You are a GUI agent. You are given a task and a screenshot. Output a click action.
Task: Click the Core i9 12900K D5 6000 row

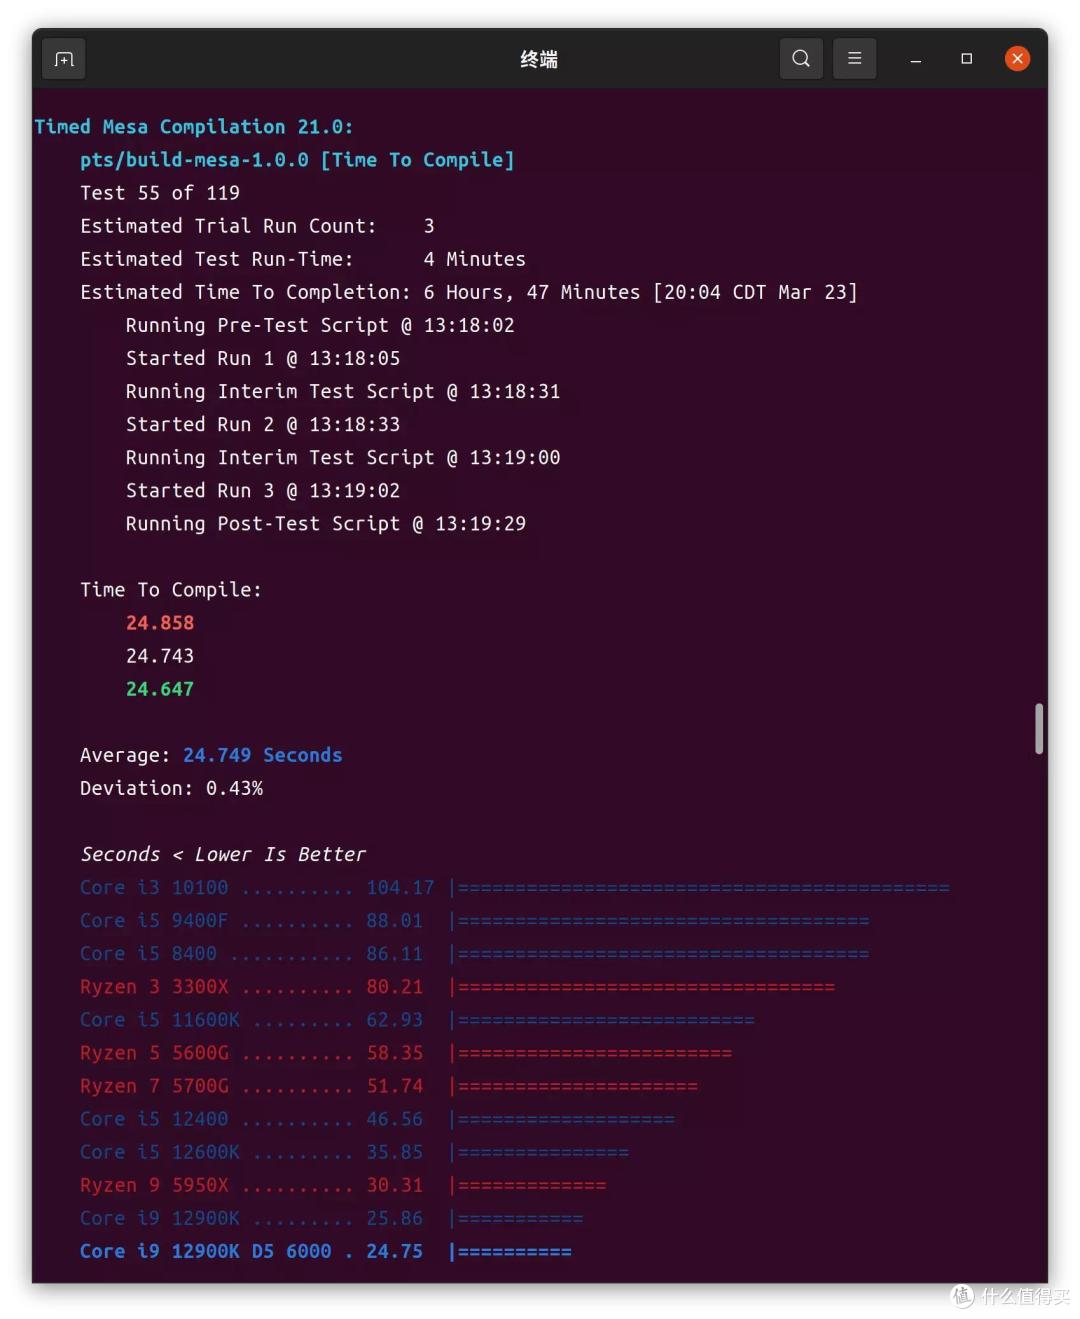[x=326, y=1251]
